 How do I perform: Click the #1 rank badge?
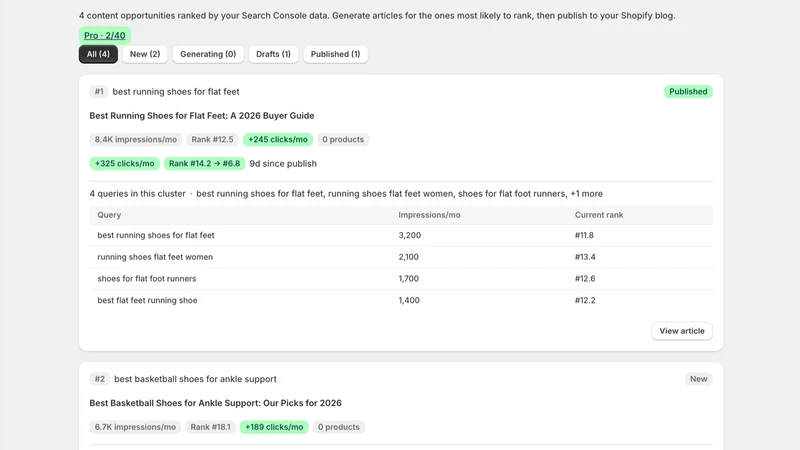(99, 91)
